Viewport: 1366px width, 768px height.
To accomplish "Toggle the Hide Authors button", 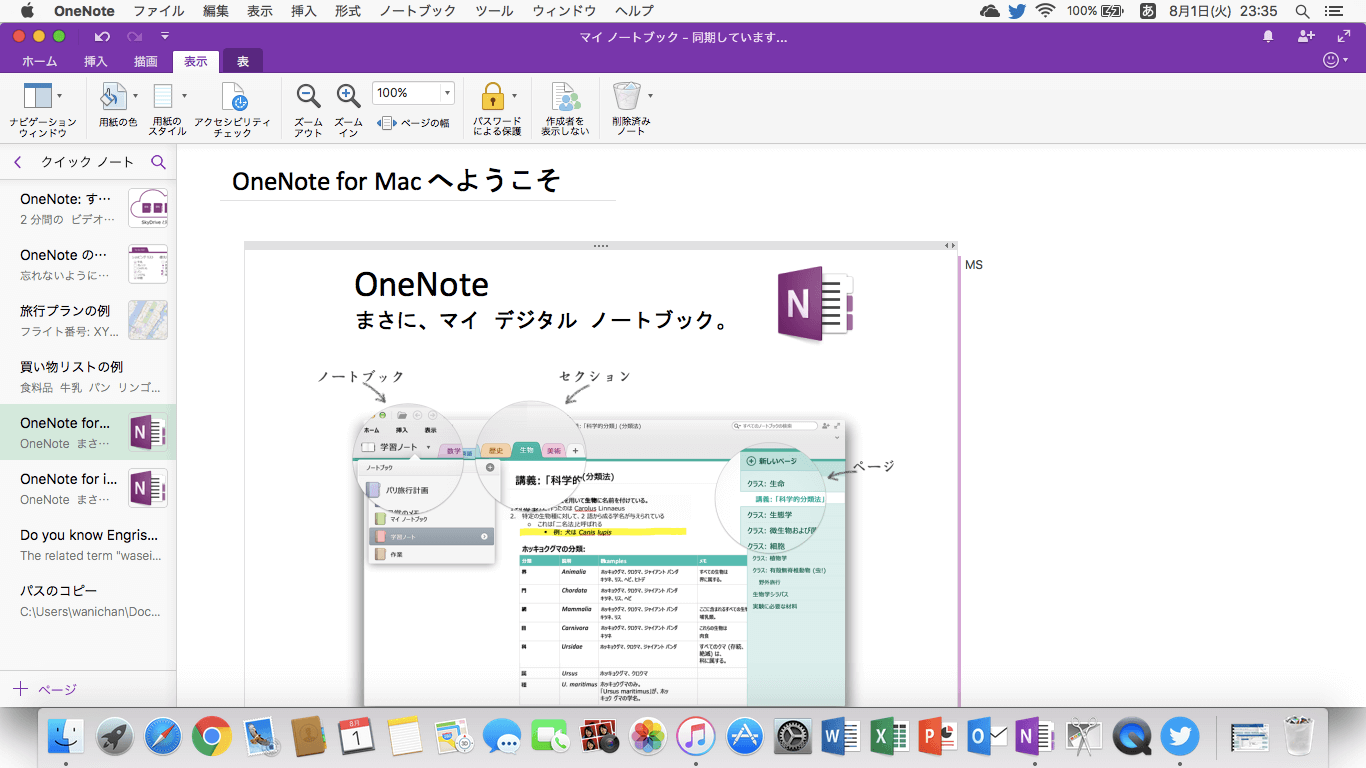I will tap(565, 108).
